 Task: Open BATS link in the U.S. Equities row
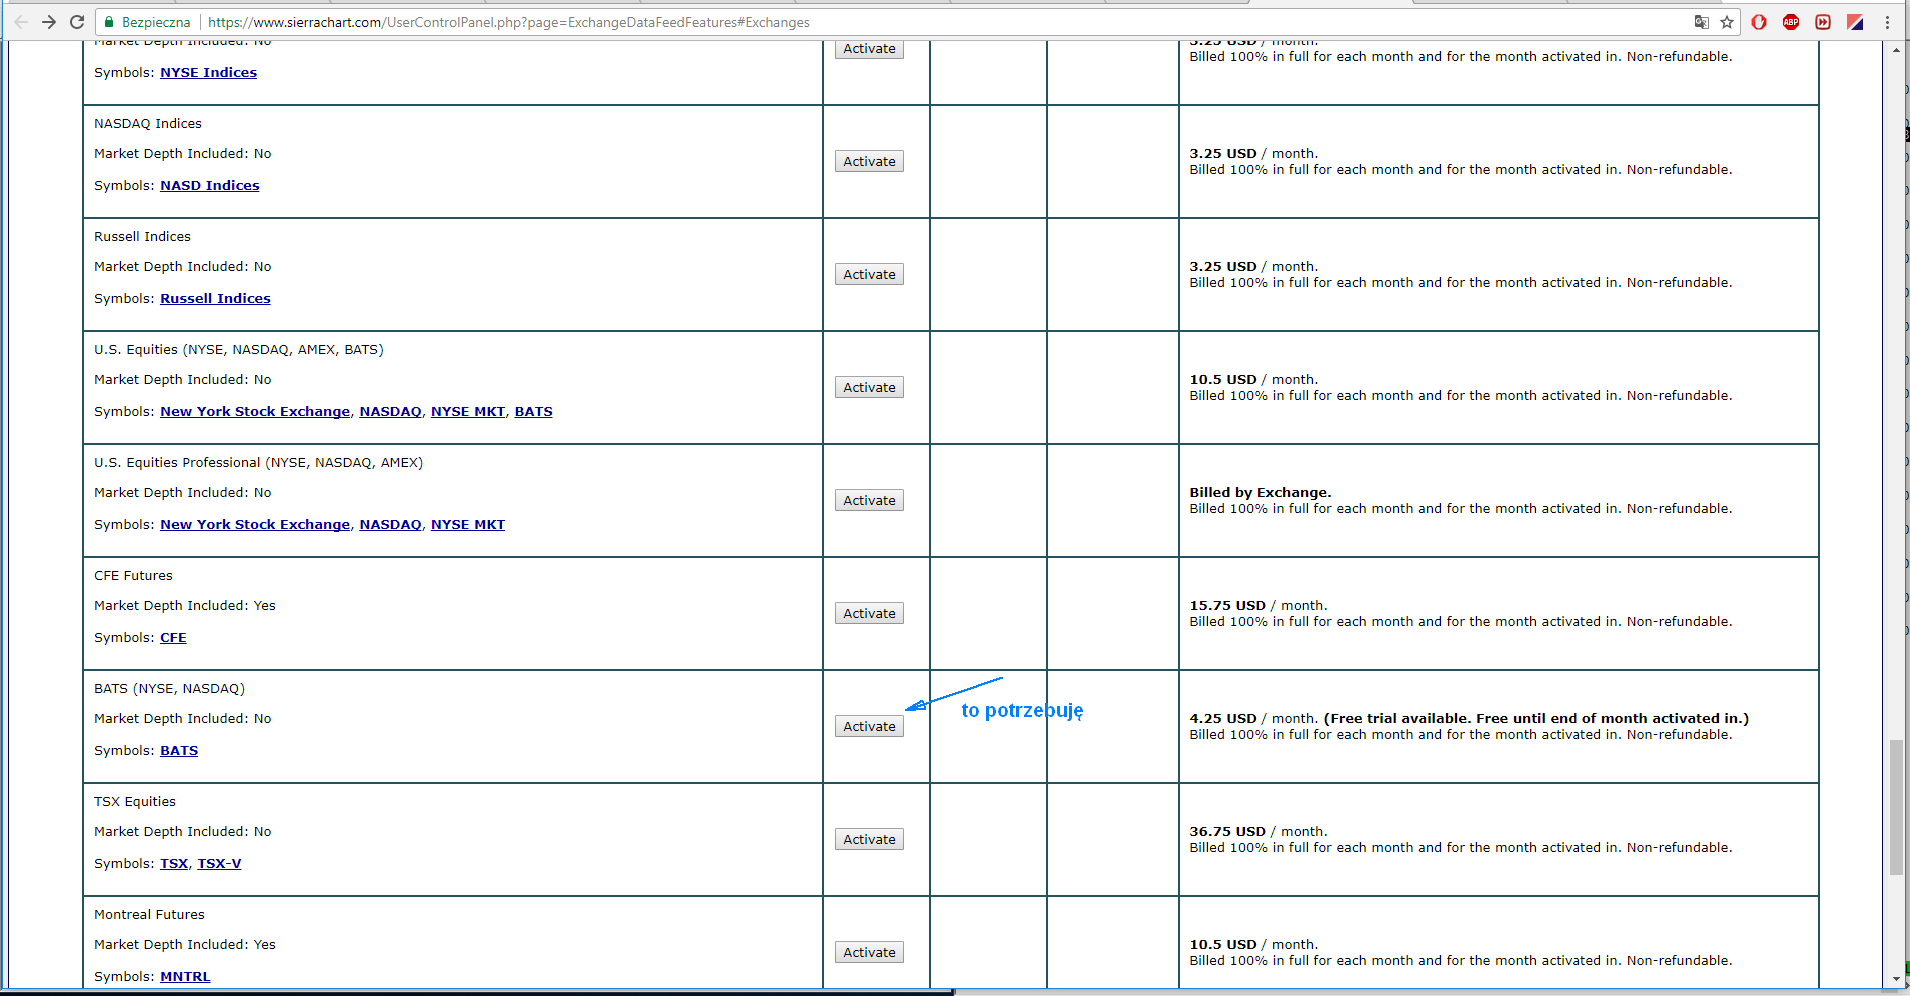[x=533, y=412]
